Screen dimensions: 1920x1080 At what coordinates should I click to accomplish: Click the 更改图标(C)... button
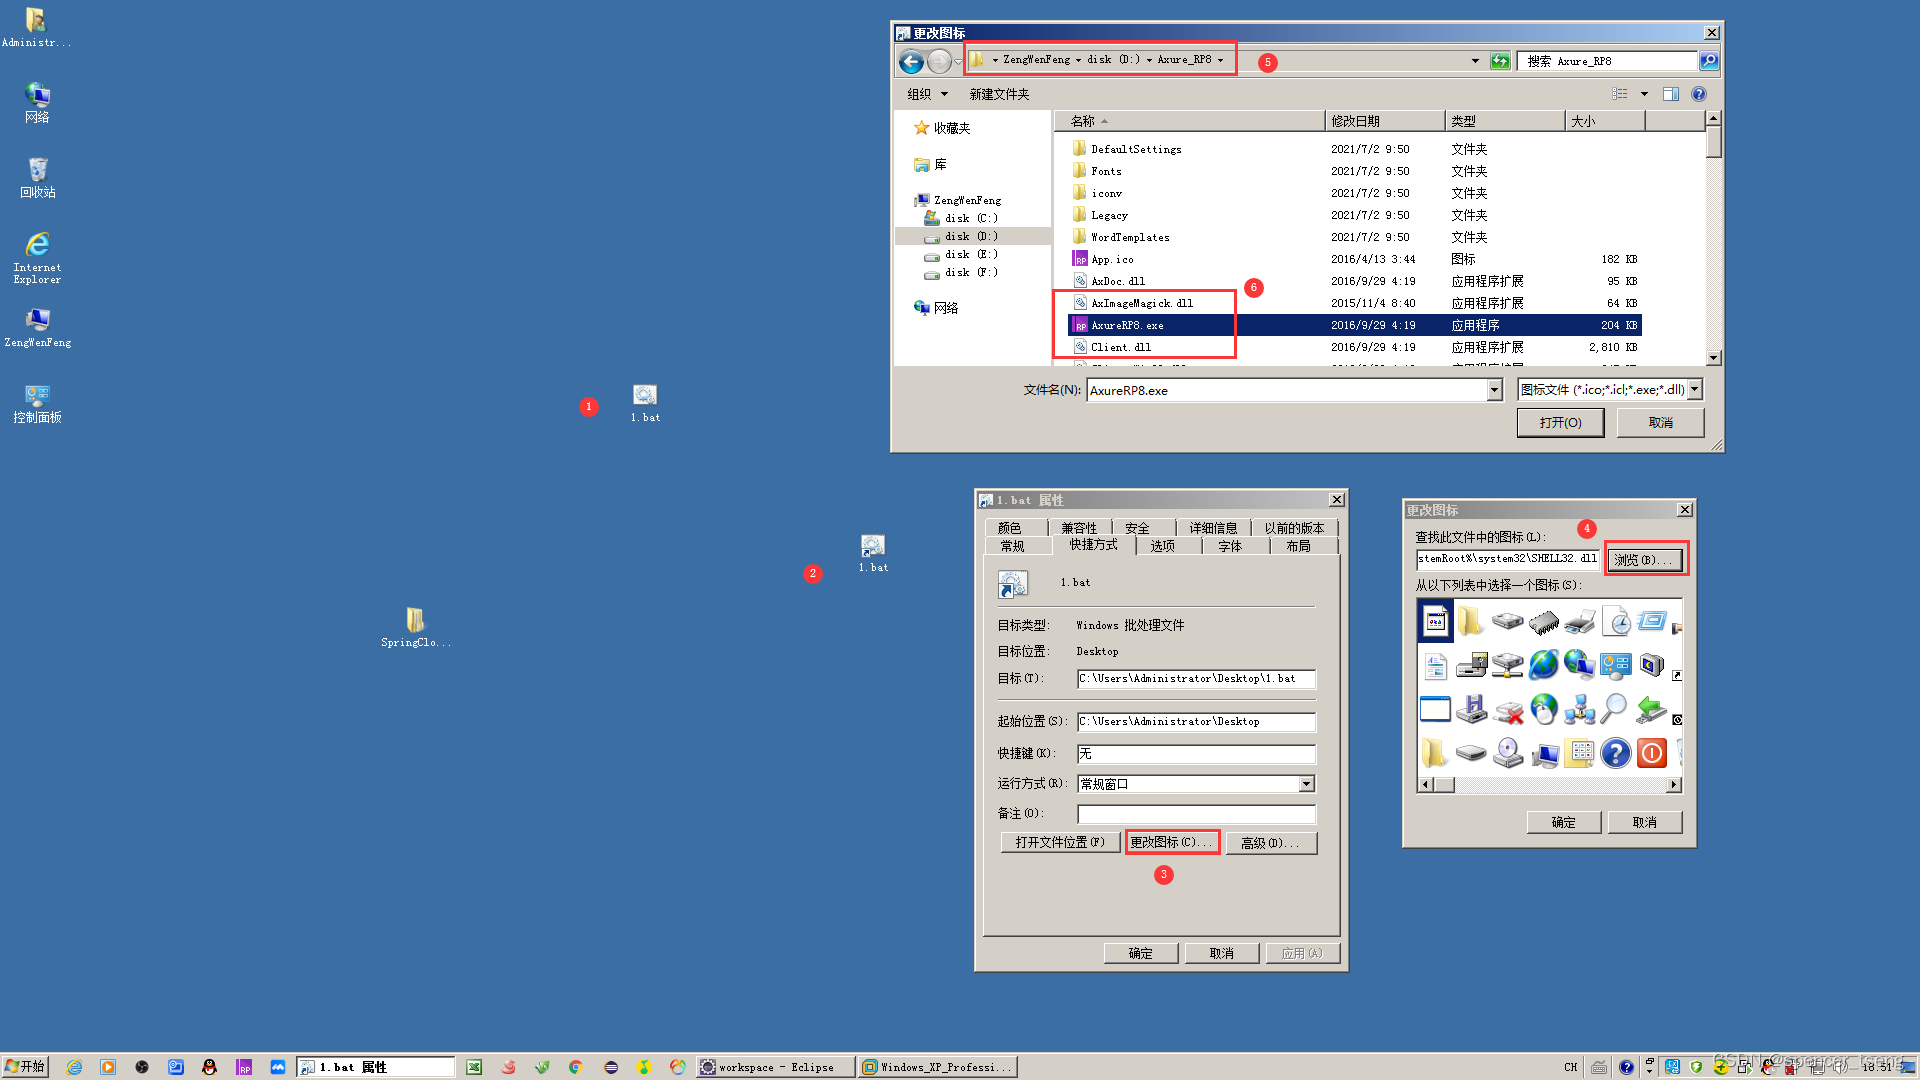(x=1171, y=842)
